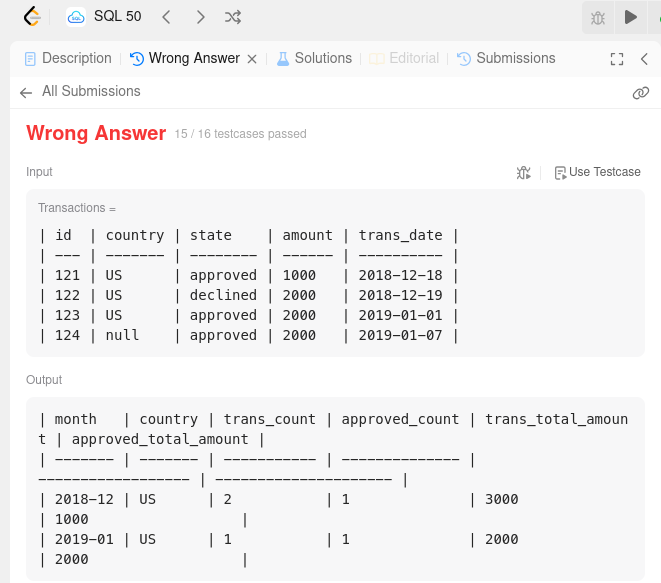Collapse the panel with the chevron
The height and width of the screenshot is (583, 661).
(x=644, y=59)
